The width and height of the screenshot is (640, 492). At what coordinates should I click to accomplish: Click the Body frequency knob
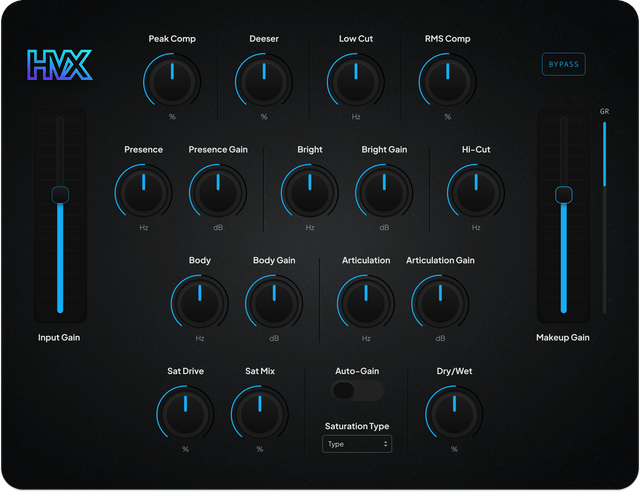click(x=200, y=303)
